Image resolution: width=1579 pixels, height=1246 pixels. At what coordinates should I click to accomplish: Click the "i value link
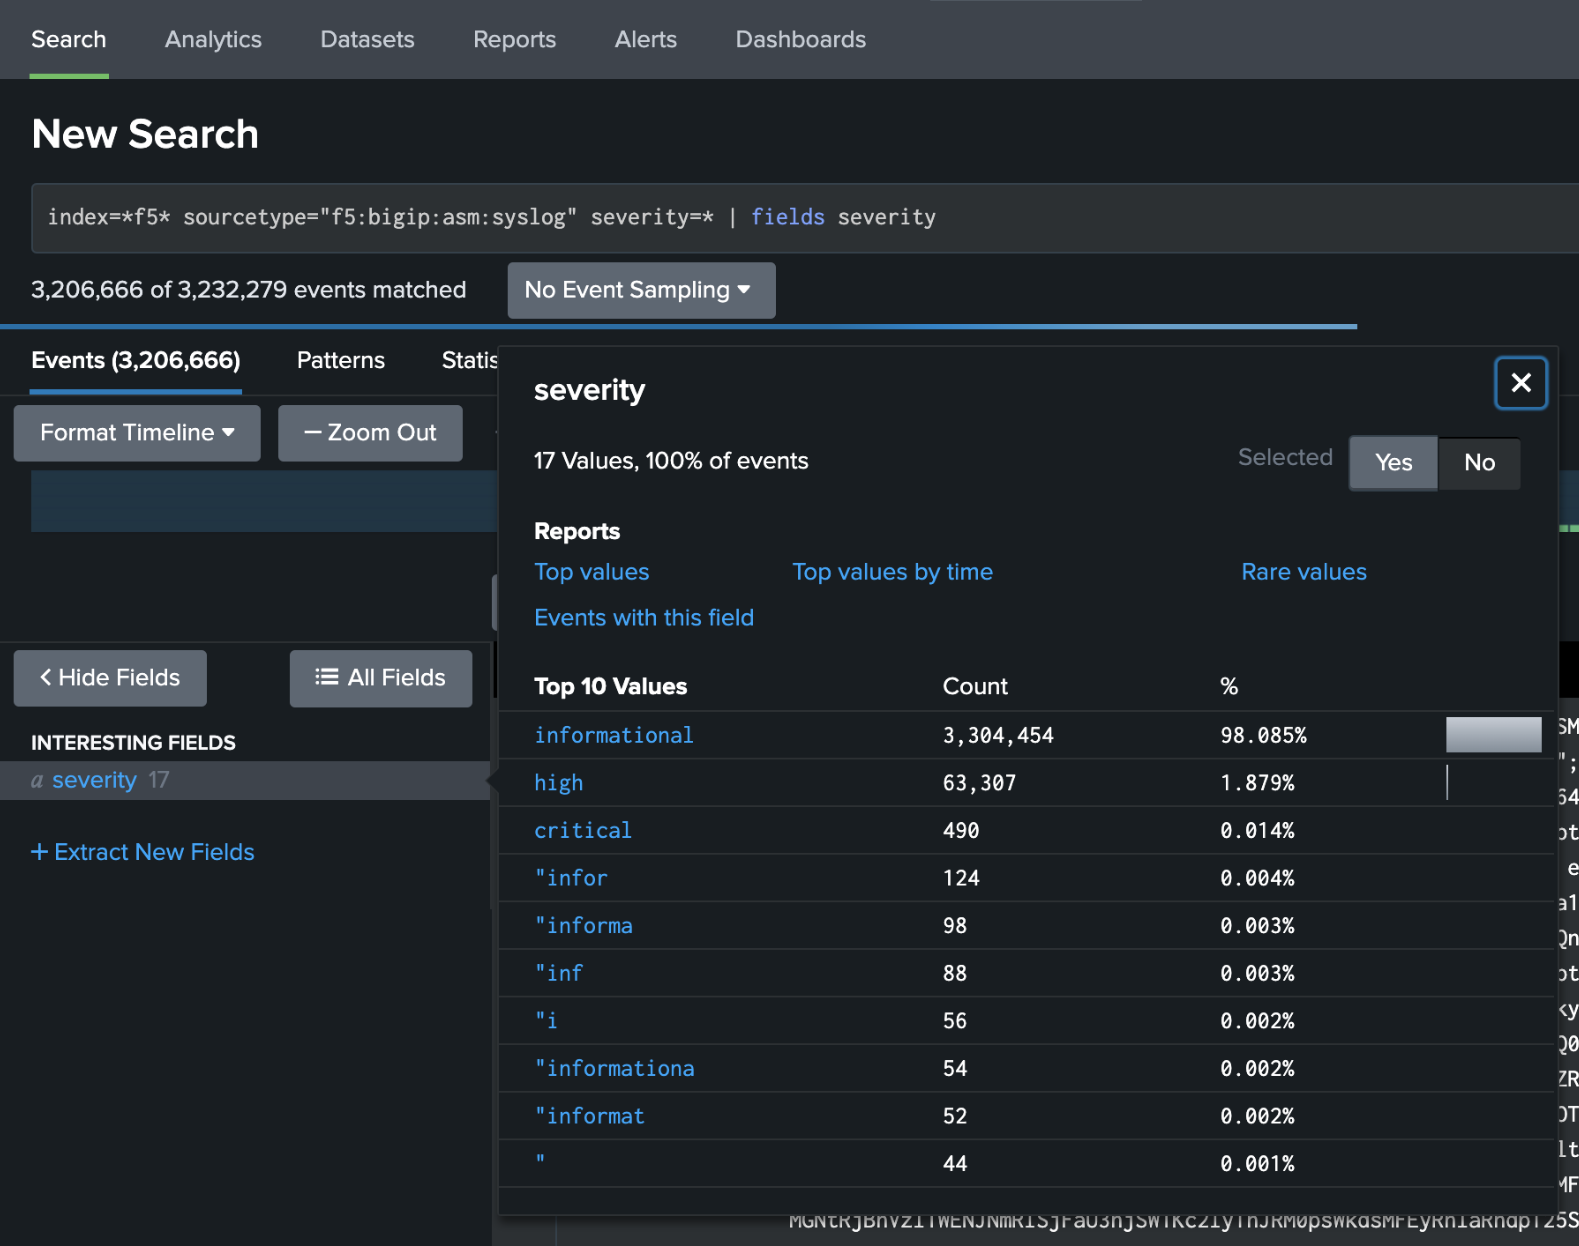[x=546, y=1021]
